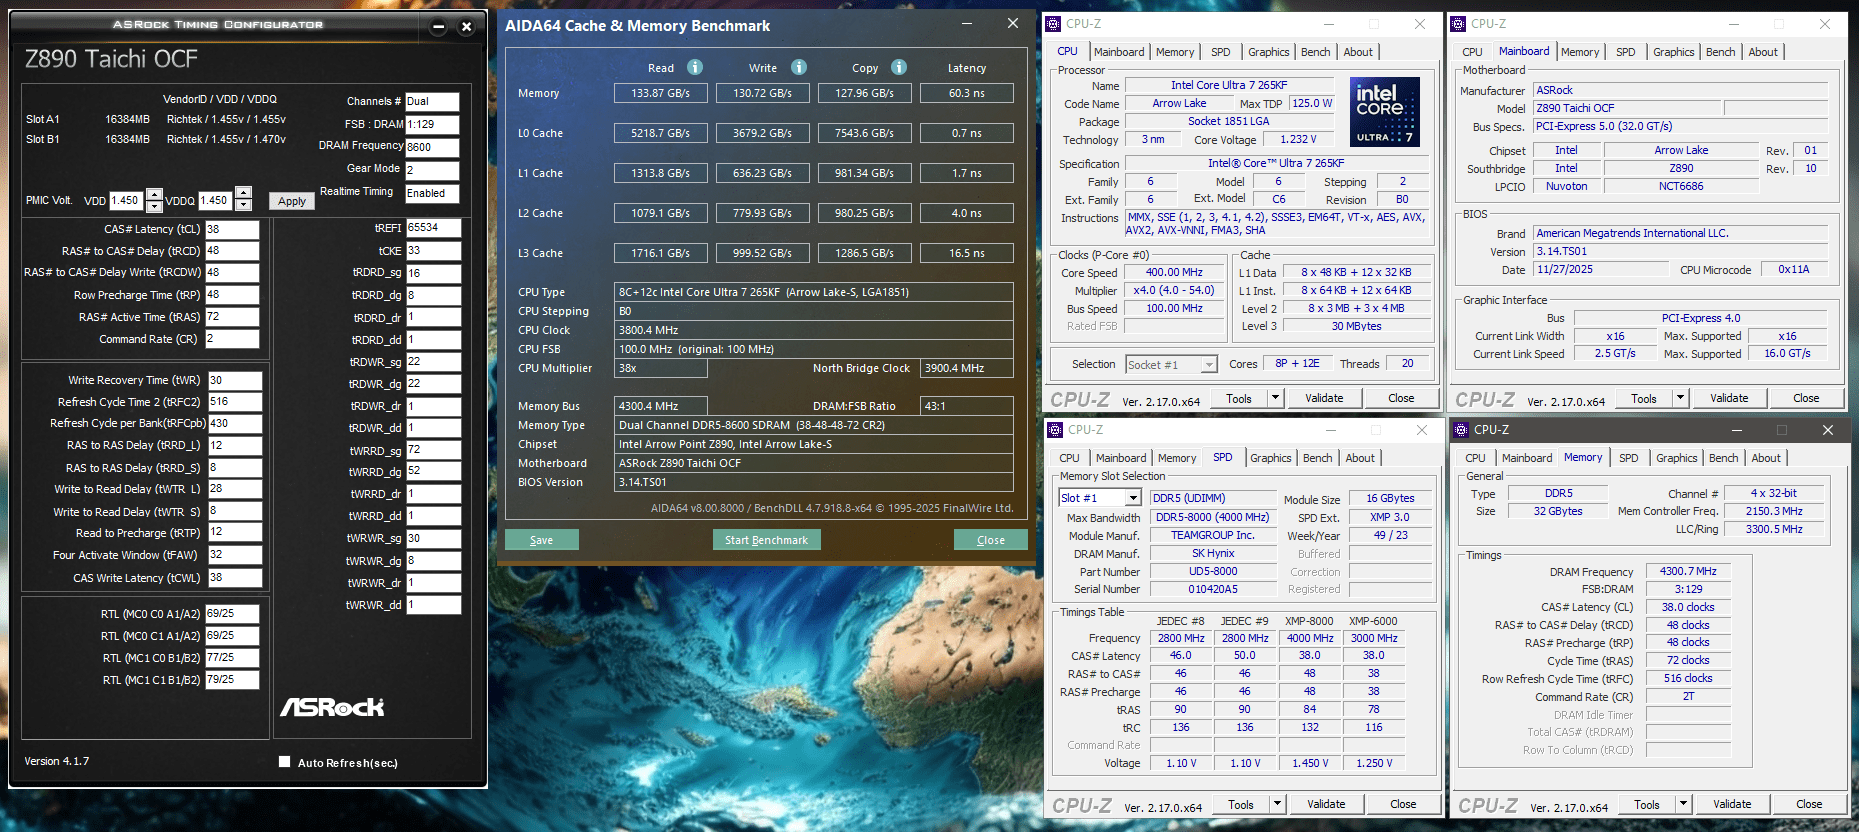Click the Intel Core Ultra 7 logo
This screenshot has height=832, width=1859.
click(1384, 112)
